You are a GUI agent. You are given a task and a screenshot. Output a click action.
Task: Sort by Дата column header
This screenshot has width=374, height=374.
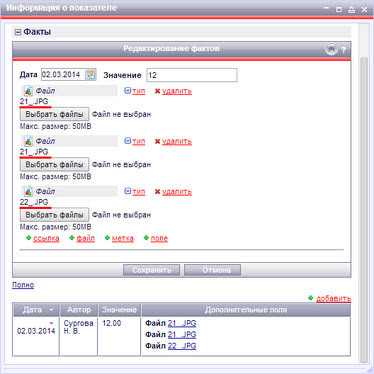(36, 310)
